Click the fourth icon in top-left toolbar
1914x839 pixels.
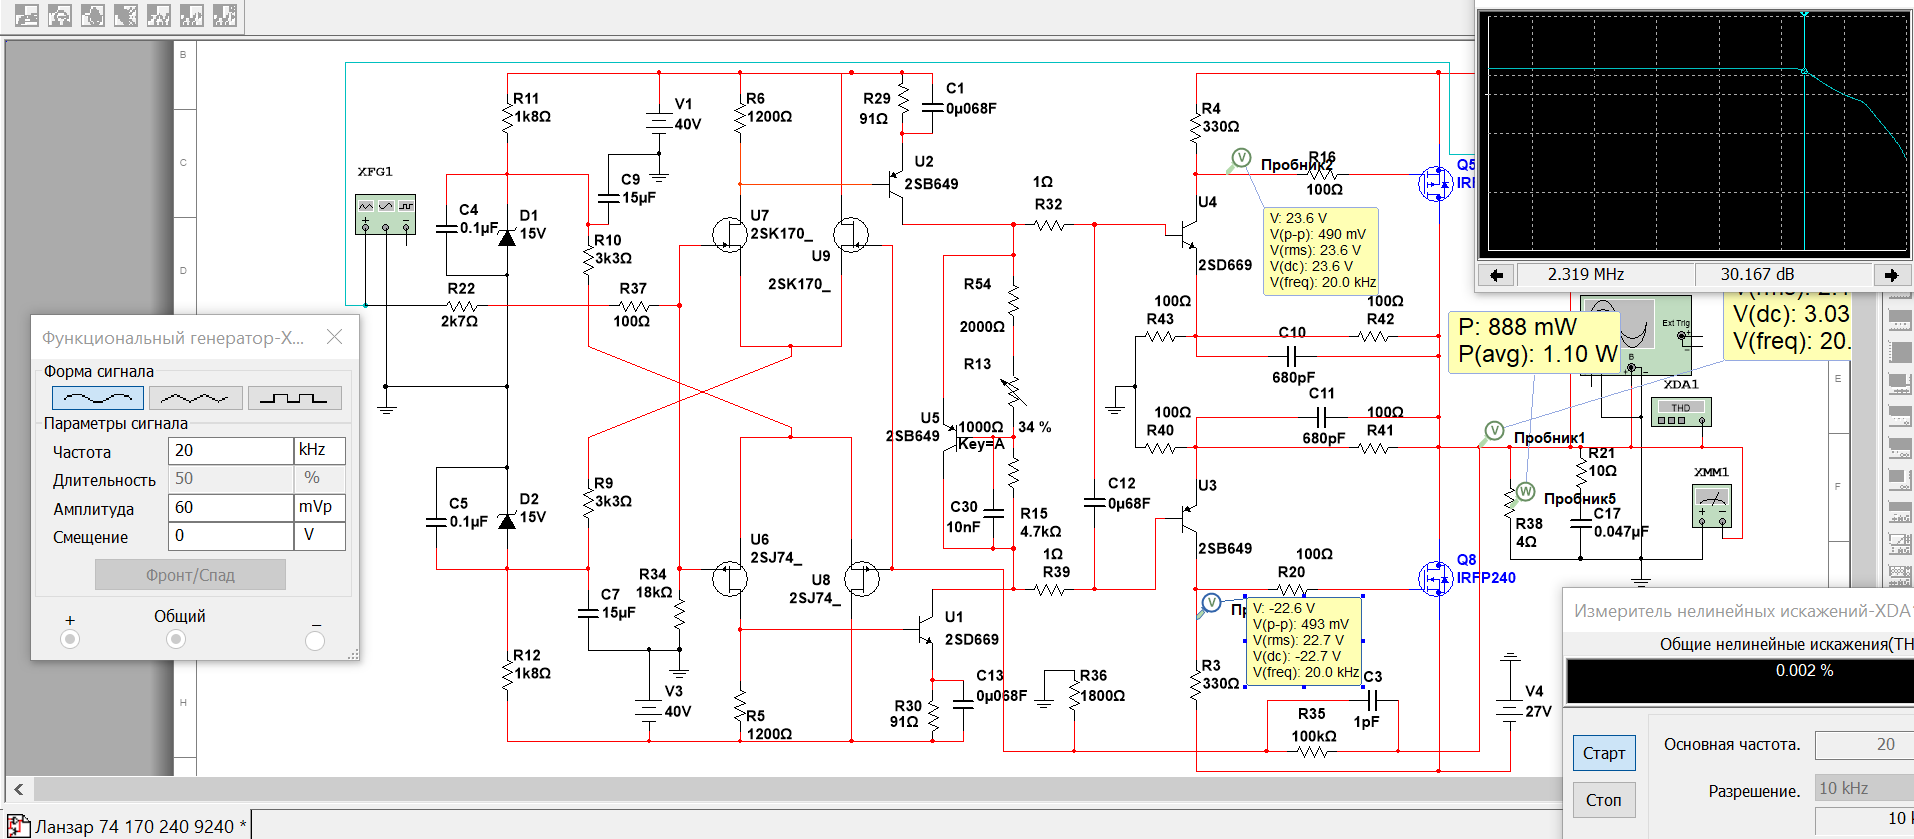click(126, 15)
